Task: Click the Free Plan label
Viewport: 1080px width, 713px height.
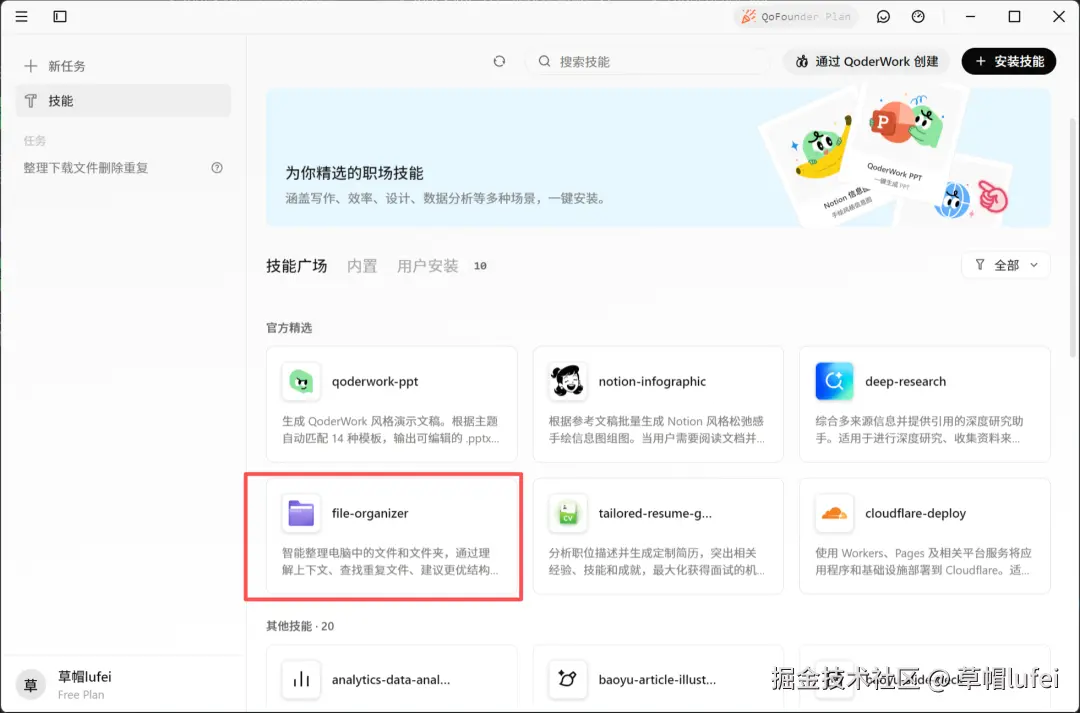Action: point(81,694)
